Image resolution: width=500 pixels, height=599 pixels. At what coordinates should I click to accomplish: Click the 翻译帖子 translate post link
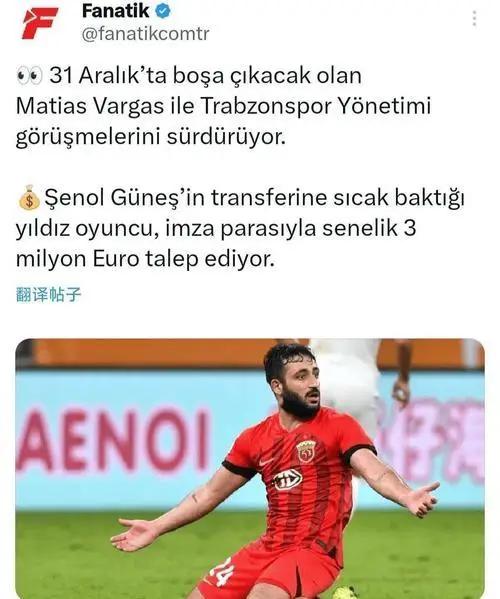[49, 295]
